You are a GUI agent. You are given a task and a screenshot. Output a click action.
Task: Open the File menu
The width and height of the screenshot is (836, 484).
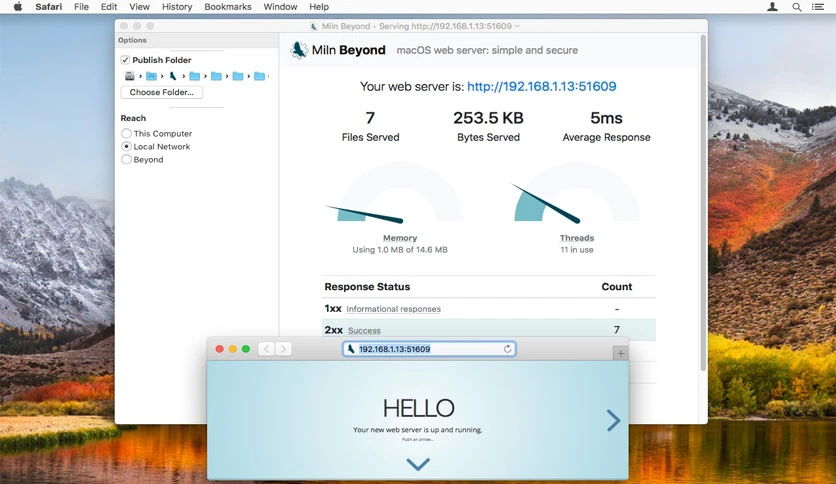tap(82, 7)
